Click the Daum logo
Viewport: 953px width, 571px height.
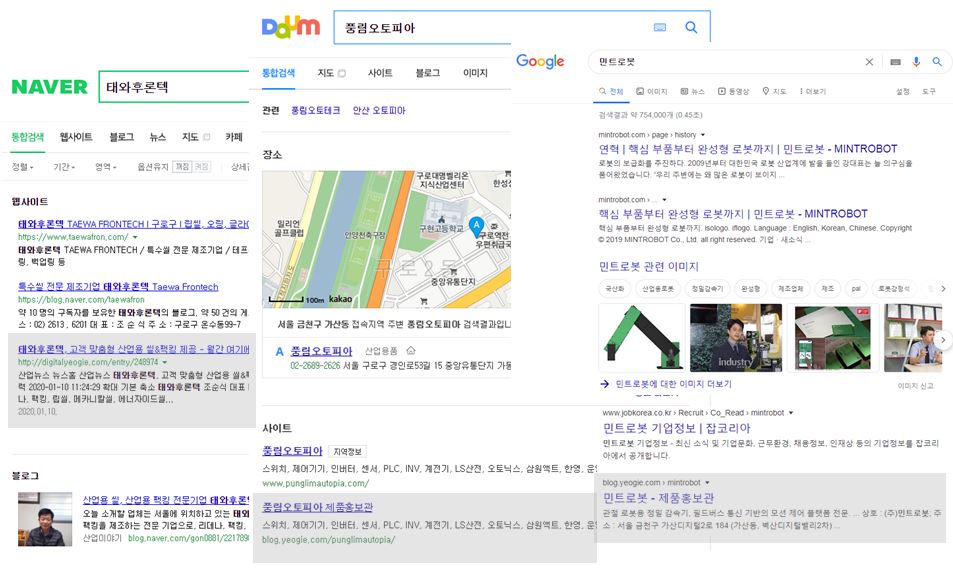tap(291, 27)
